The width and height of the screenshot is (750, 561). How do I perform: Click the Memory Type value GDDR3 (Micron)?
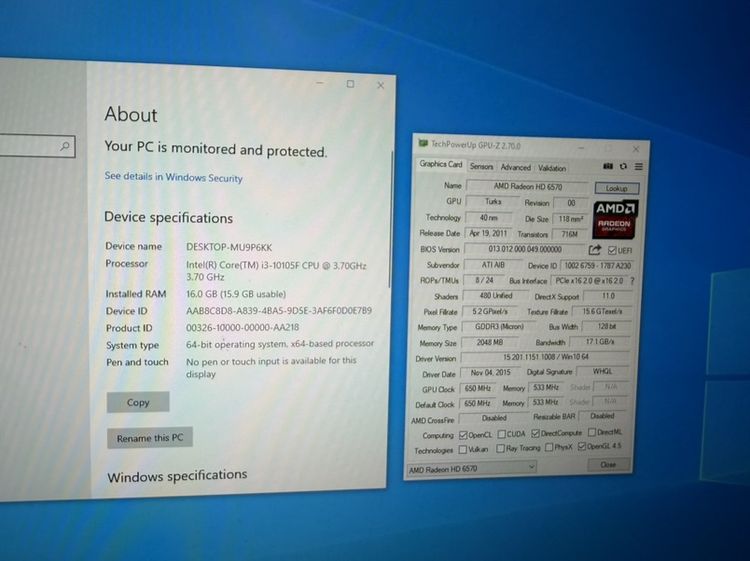499,327
